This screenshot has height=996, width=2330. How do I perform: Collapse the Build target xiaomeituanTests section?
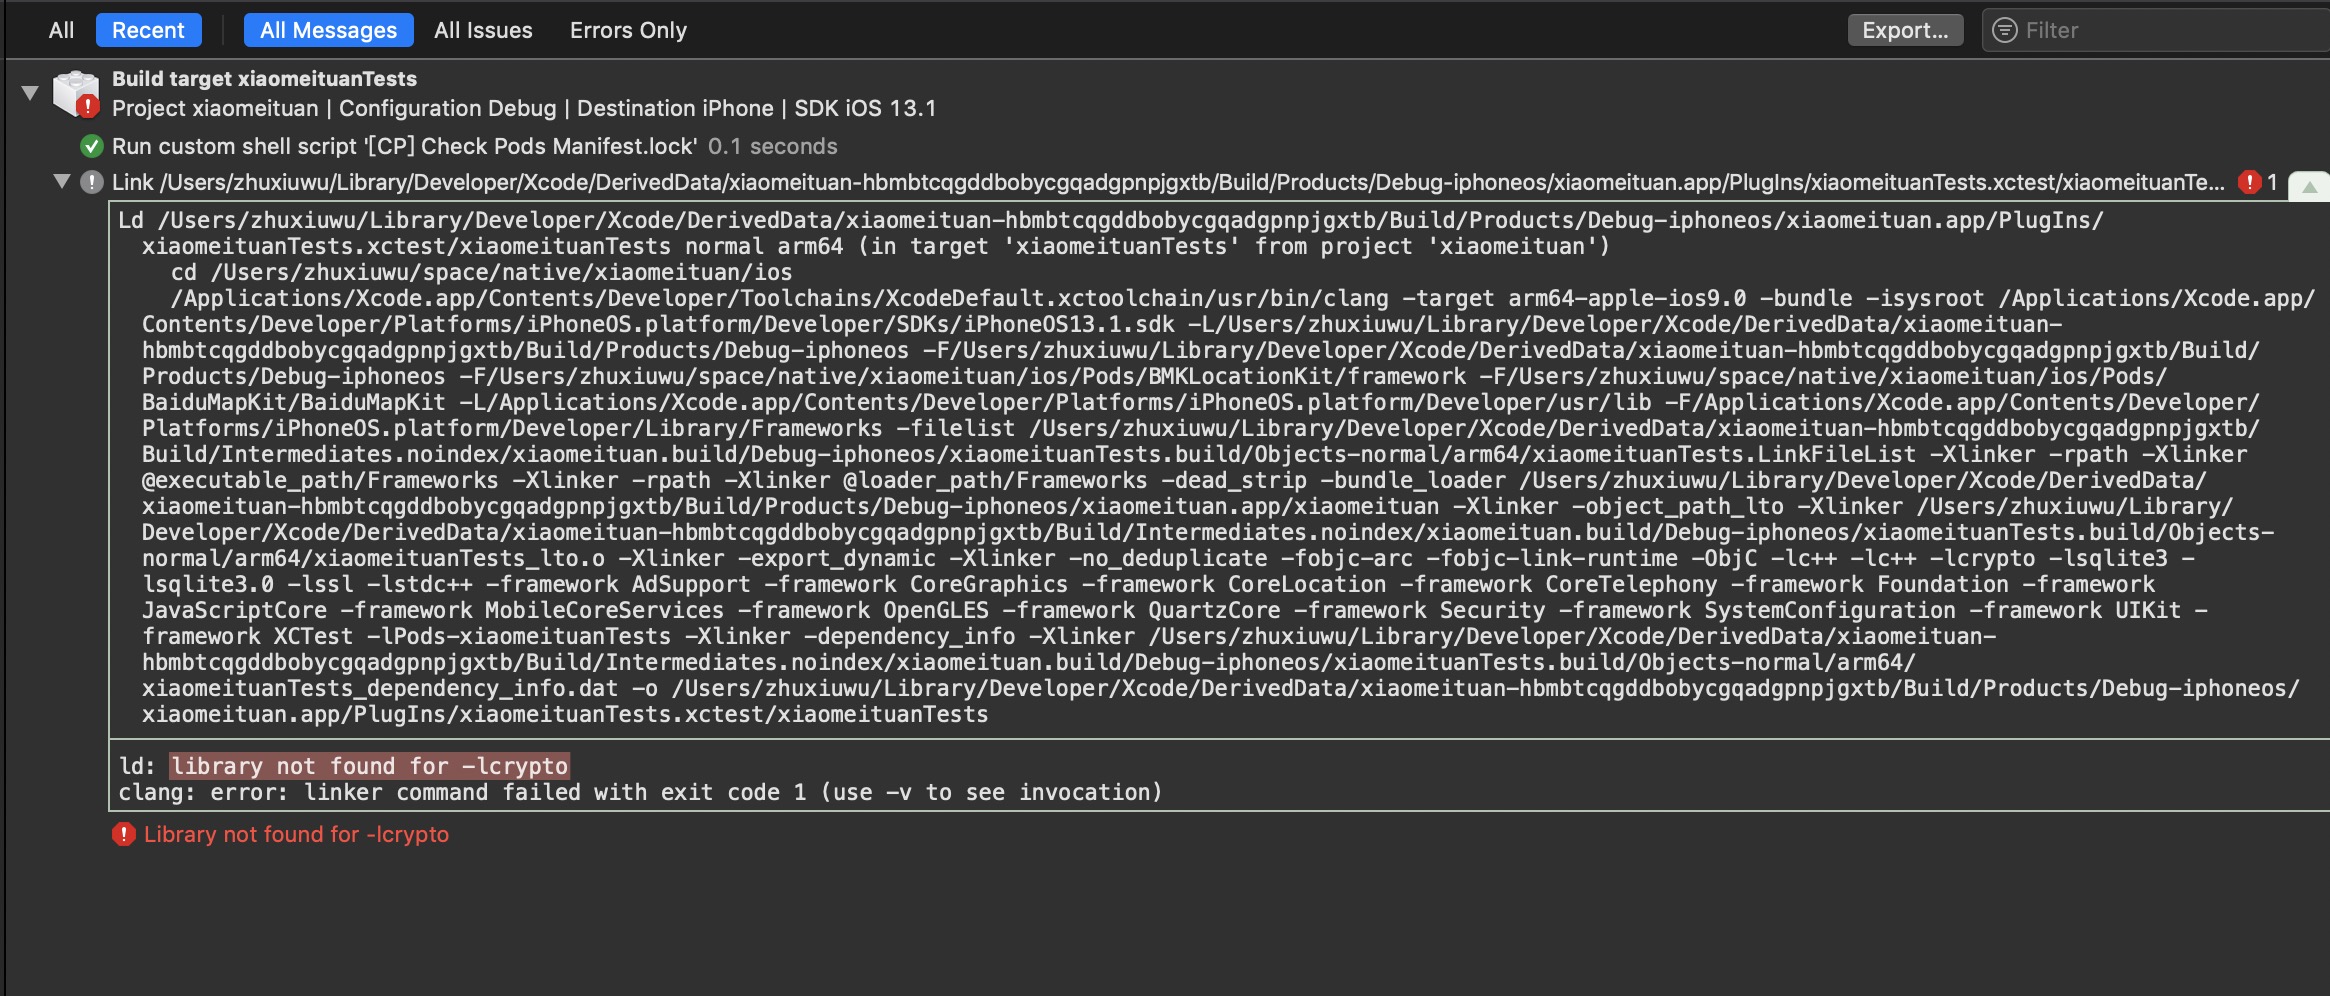28,92
